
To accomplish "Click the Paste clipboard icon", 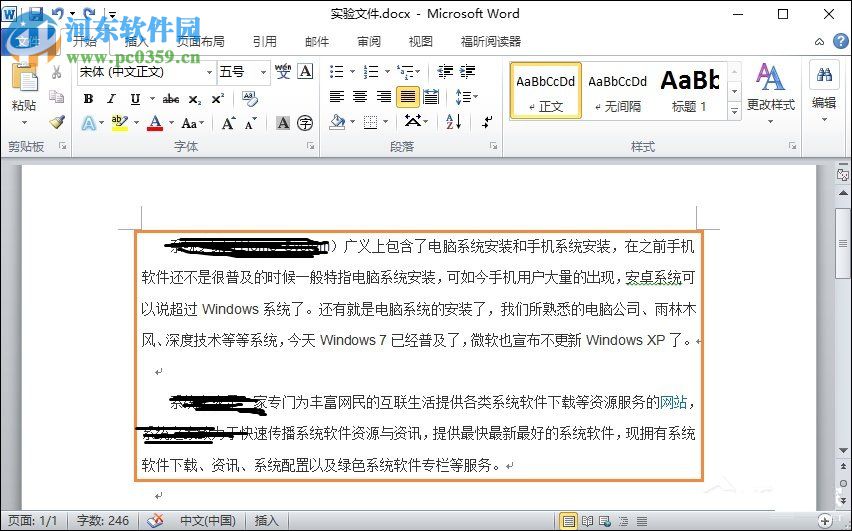I will pos(24,80).
